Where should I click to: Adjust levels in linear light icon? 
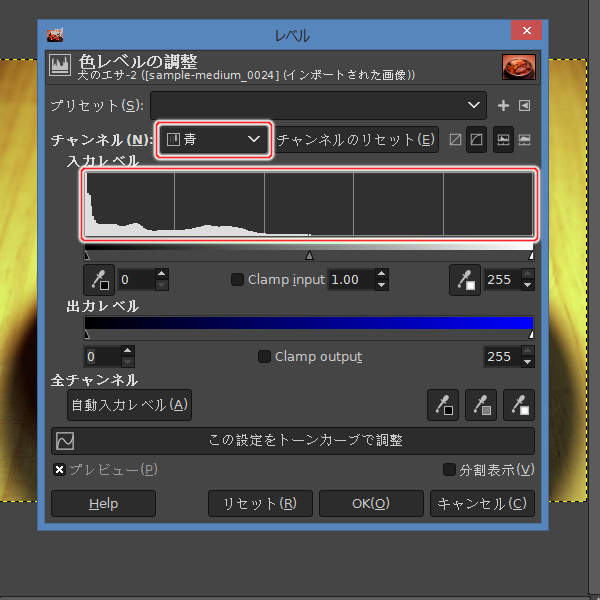455,139
